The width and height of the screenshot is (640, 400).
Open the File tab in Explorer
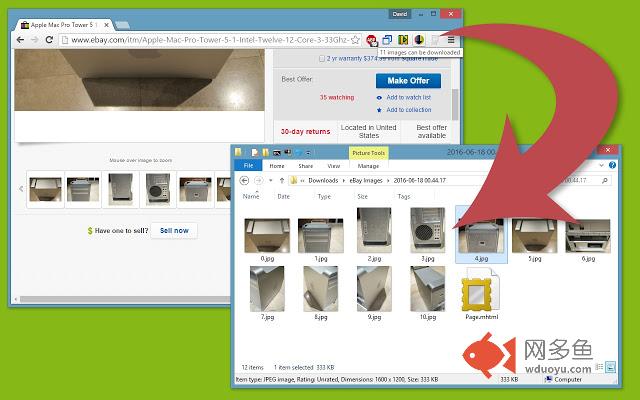coord(248,166)
